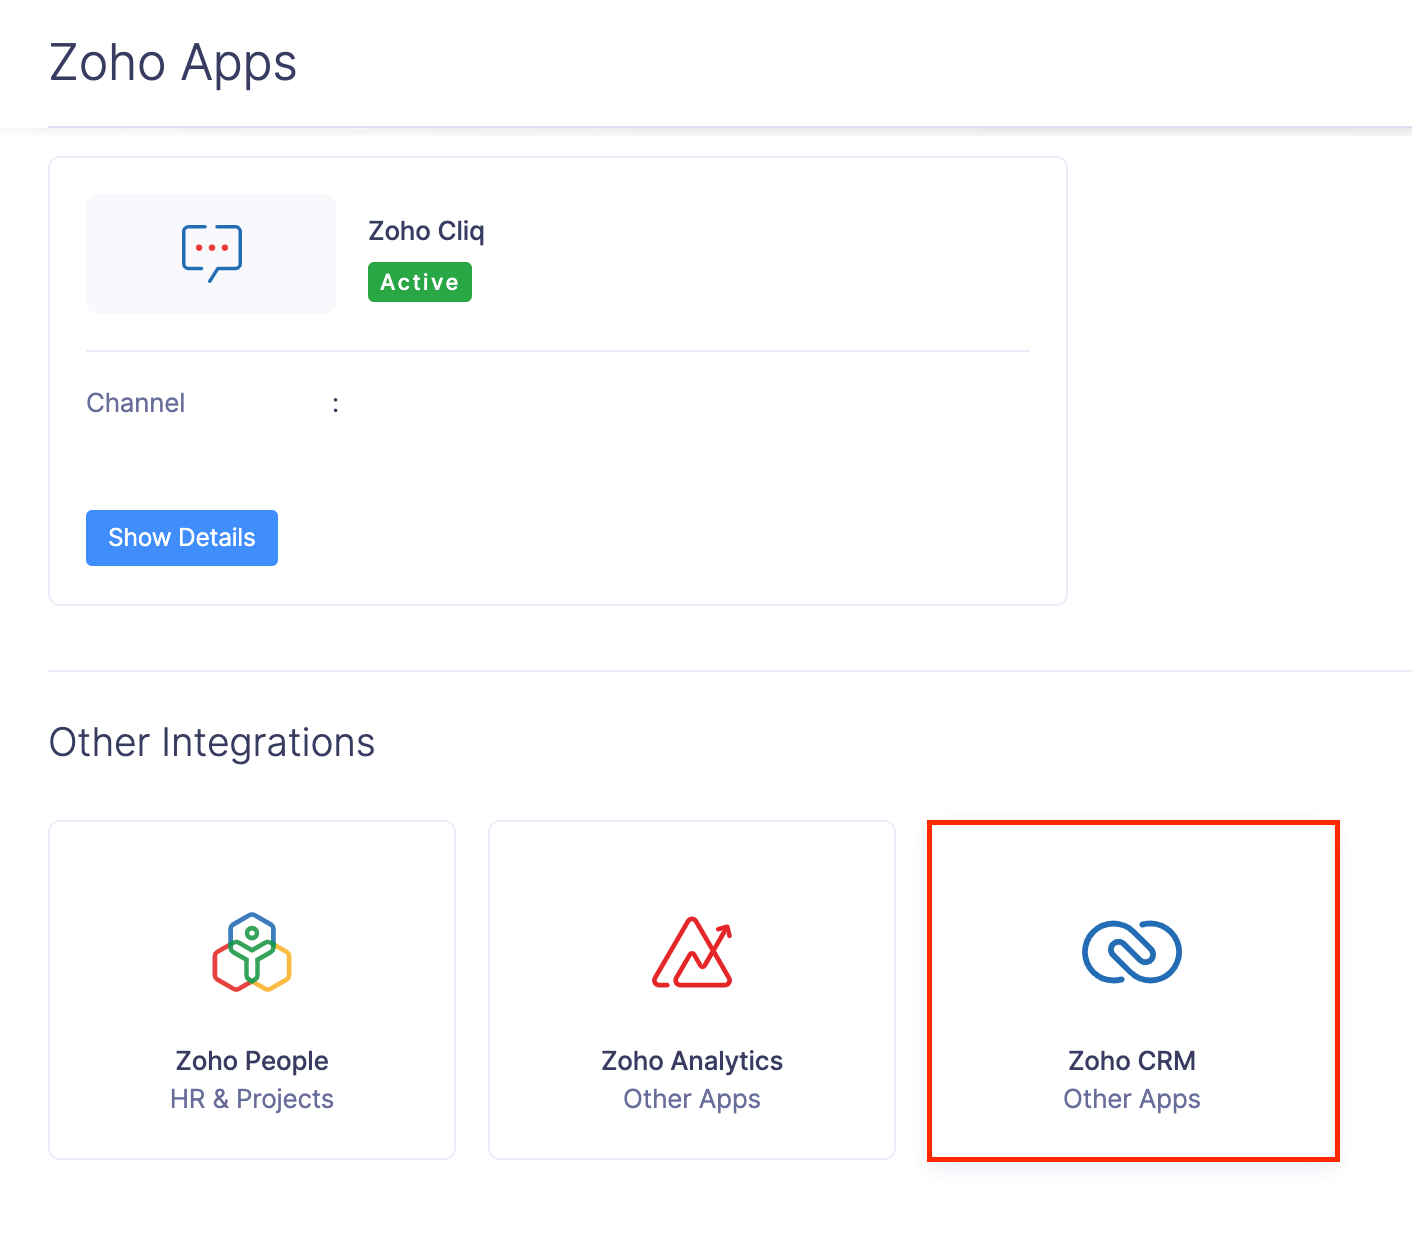Viewport: 1412px width, 1238px height.
Task: Select the Zoho People hexagon icon
Action: (x=251, y=951)
